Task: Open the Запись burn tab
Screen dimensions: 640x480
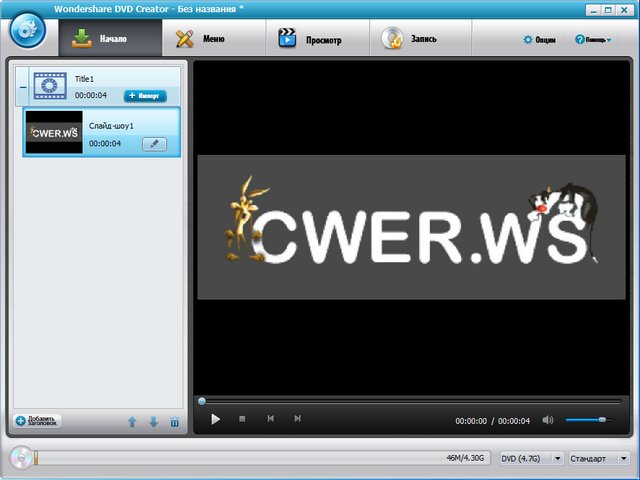Action: point(420,38)
